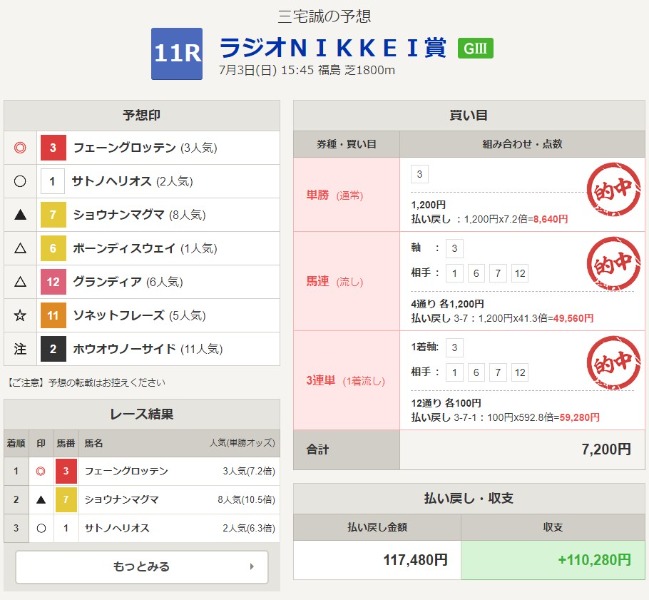Click 1着軸 number 3 box in 3連単 row
The image size is (649, 600).
(x=454, y=348)
